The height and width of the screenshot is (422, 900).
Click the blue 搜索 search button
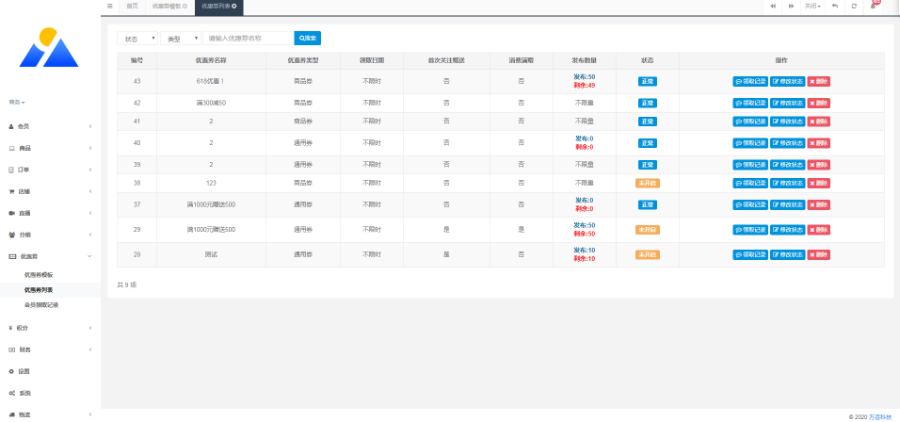tap(307, 38)
